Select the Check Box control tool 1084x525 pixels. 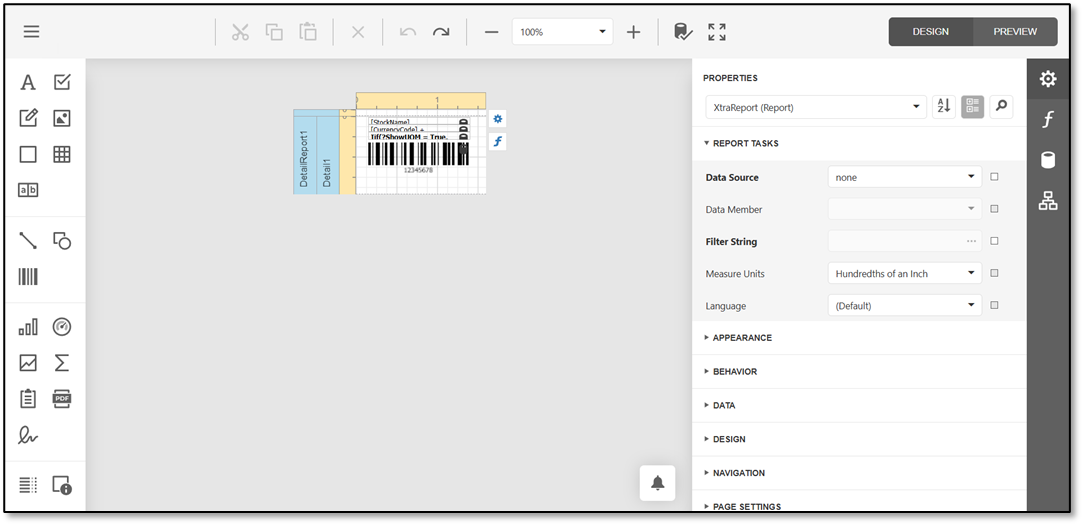(62, 82)
